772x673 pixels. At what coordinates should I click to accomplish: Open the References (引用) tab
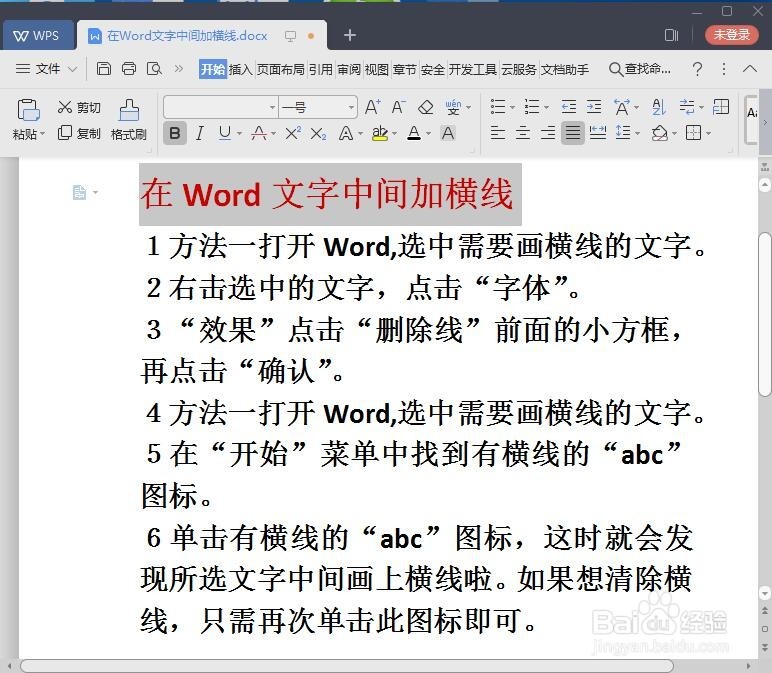[x=321, y=69]
